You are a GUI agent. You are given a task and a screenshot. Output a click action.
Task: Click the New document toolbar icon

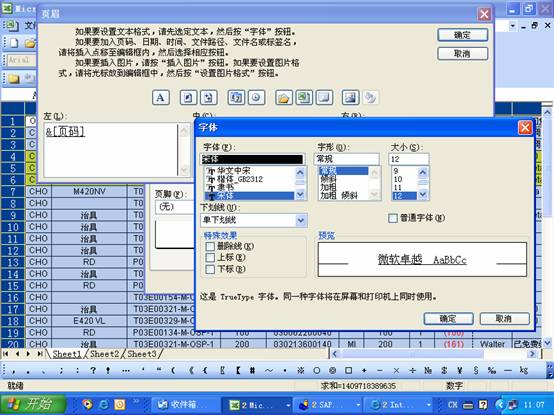point(14,43)
